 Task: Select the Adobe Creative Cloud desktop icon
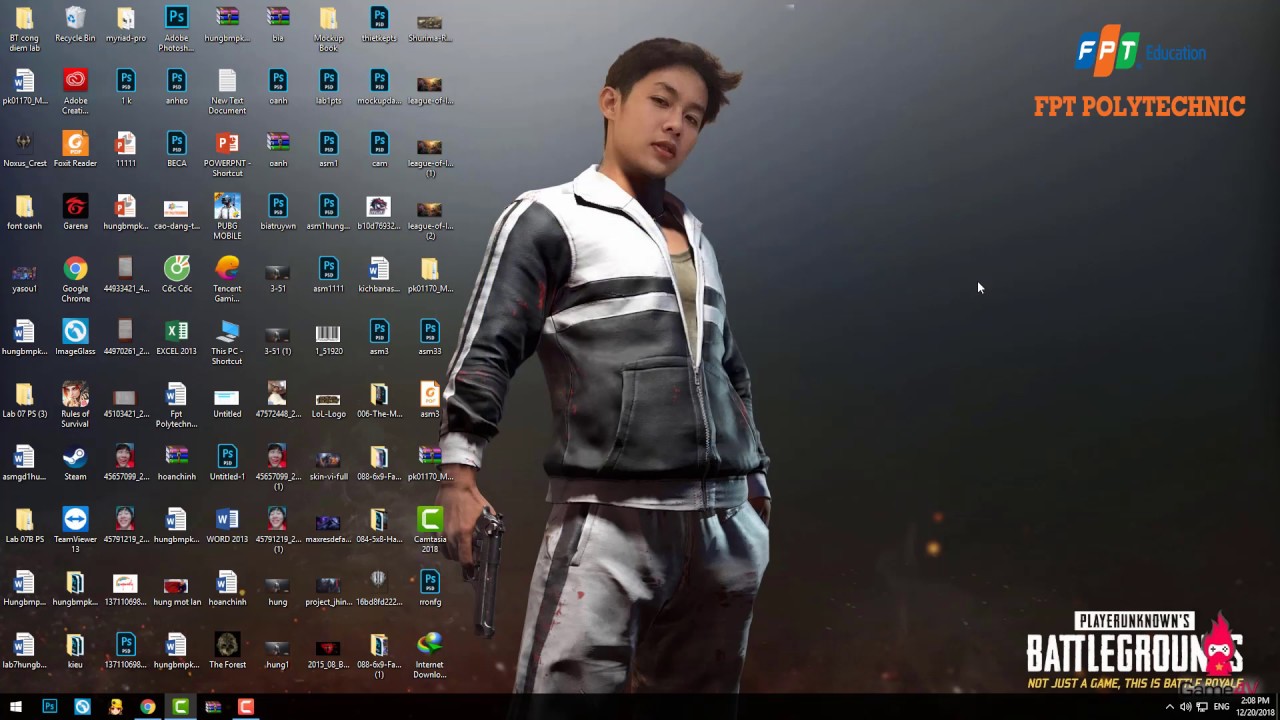pyautogui.click(x=75, y=91)
